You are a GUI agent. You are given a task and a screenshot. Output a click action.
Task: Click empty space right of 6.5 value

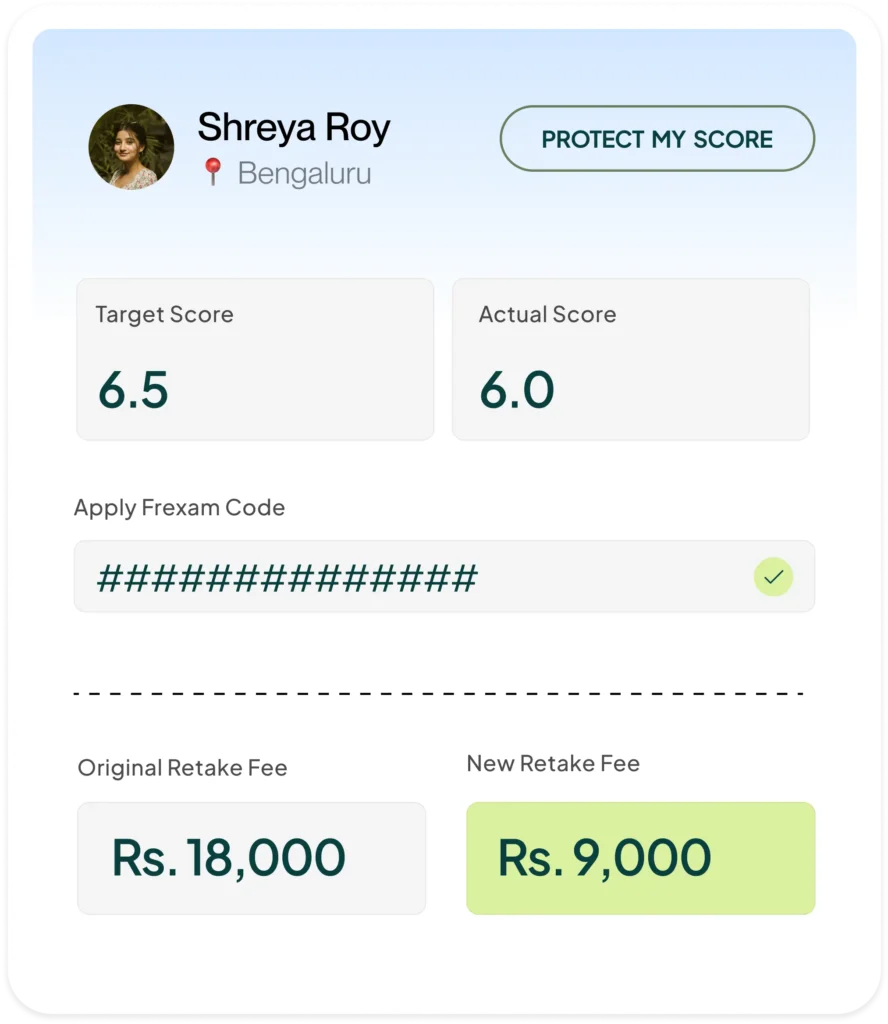point(320,389)
